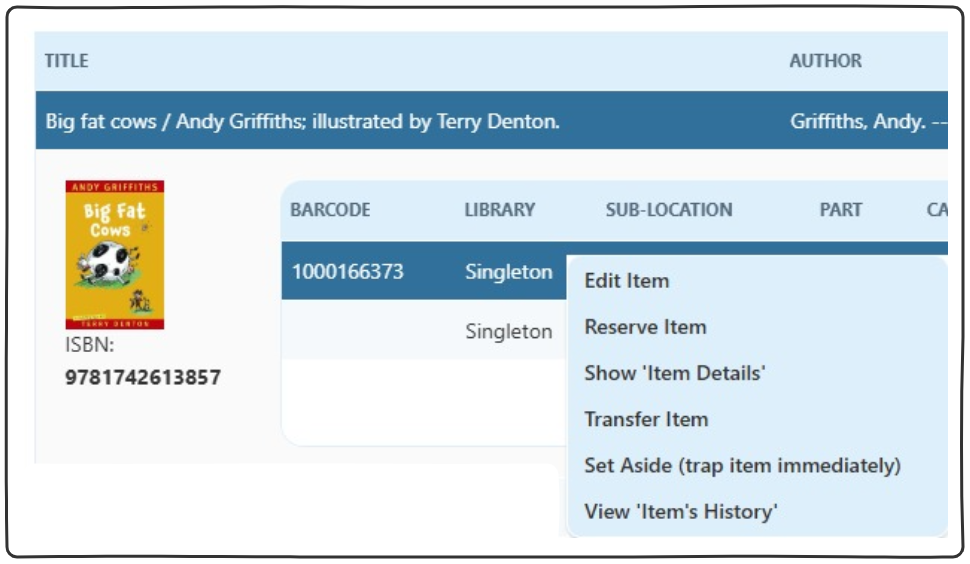
Task: Click 'Set Aside (trap item immediately)'
Action: click(x=742, y=466)
